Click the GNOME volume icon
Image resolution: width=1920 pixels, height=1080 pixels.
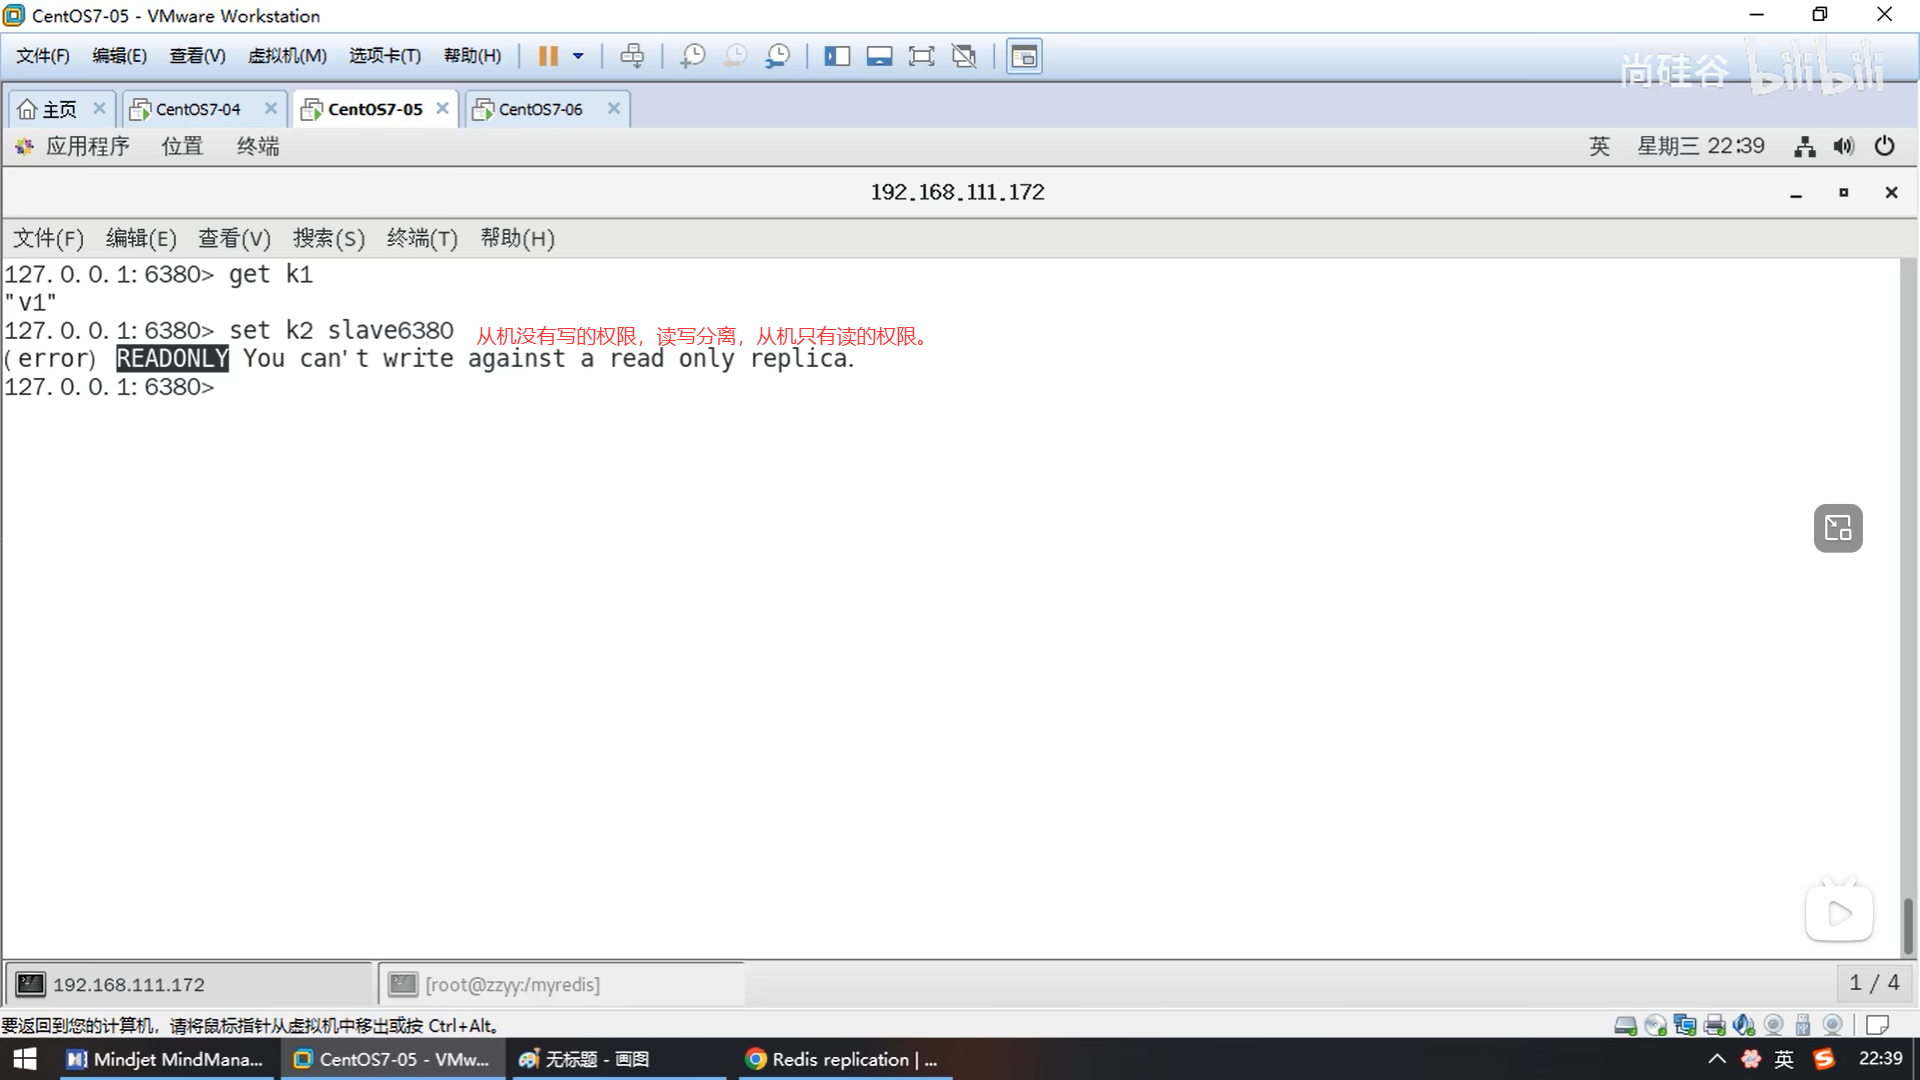click(1843, 146)
